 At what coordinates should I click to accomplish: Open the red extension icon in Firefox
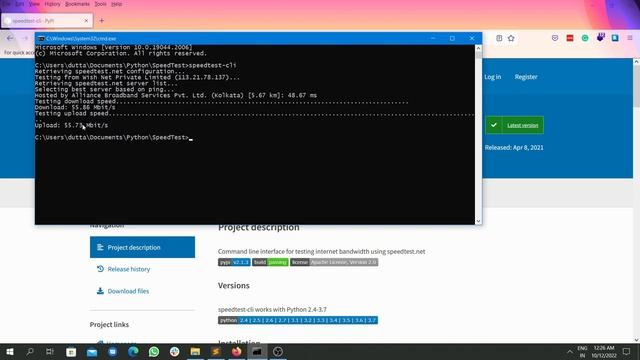tap(570, 38)
